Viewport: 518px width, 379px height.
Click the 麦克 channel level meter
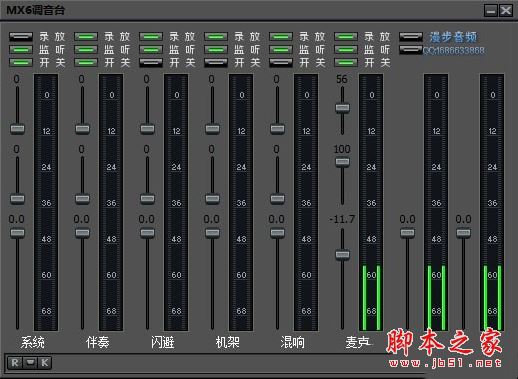click(371, 202)
